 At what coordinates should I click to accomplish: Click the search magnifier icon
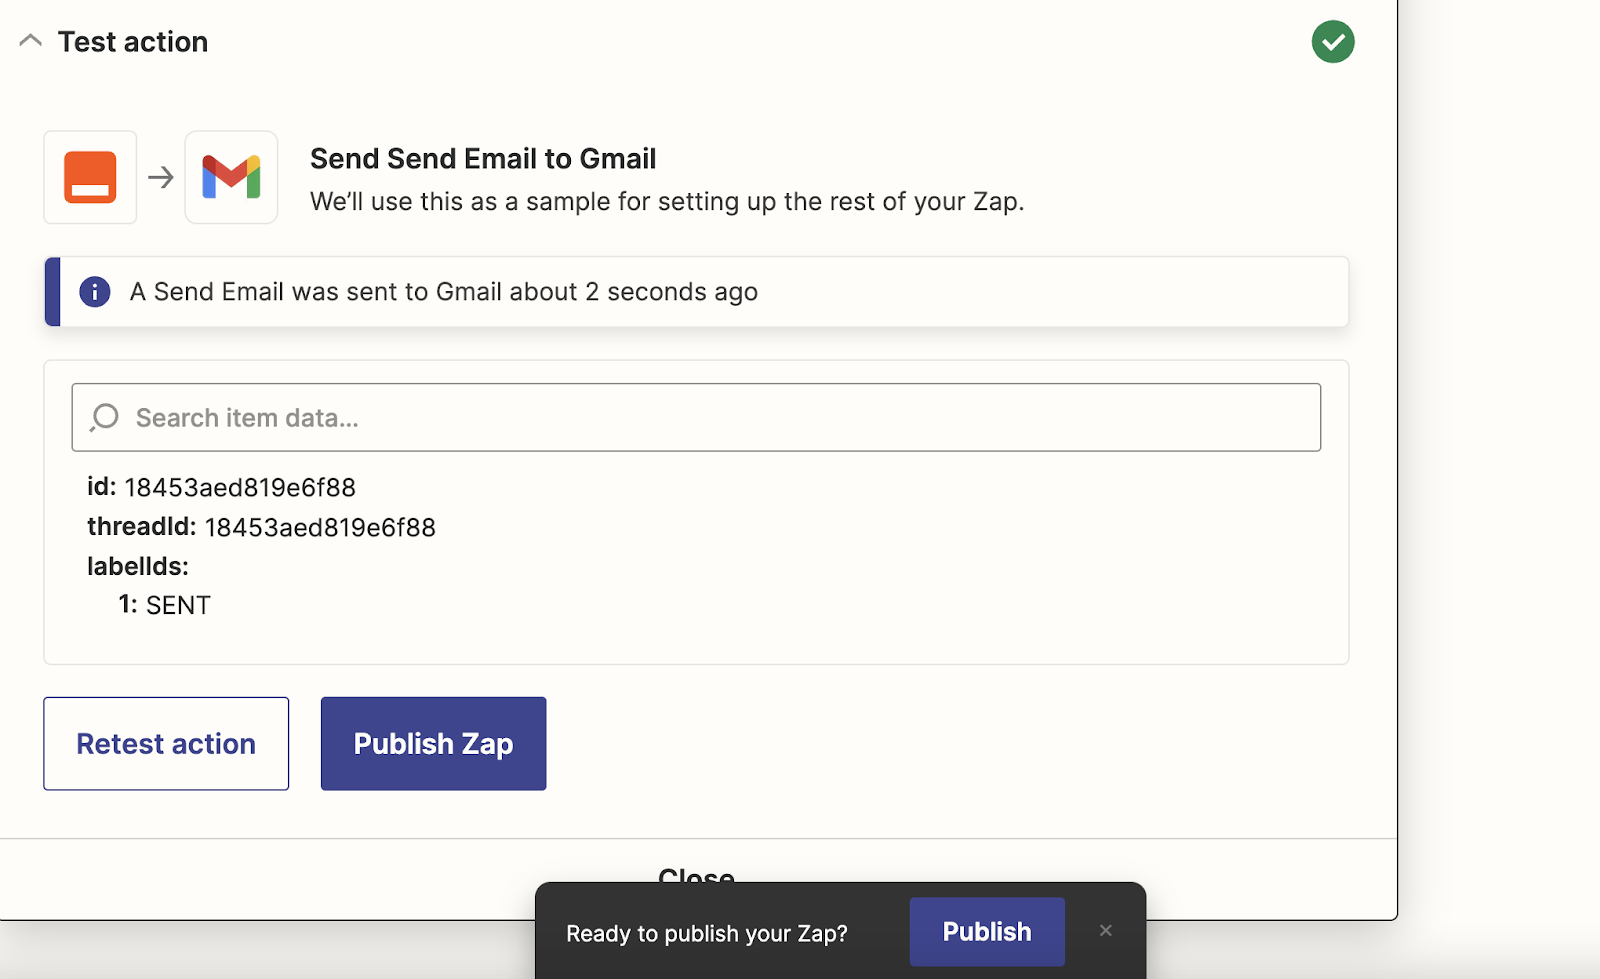tap(104, 417)
